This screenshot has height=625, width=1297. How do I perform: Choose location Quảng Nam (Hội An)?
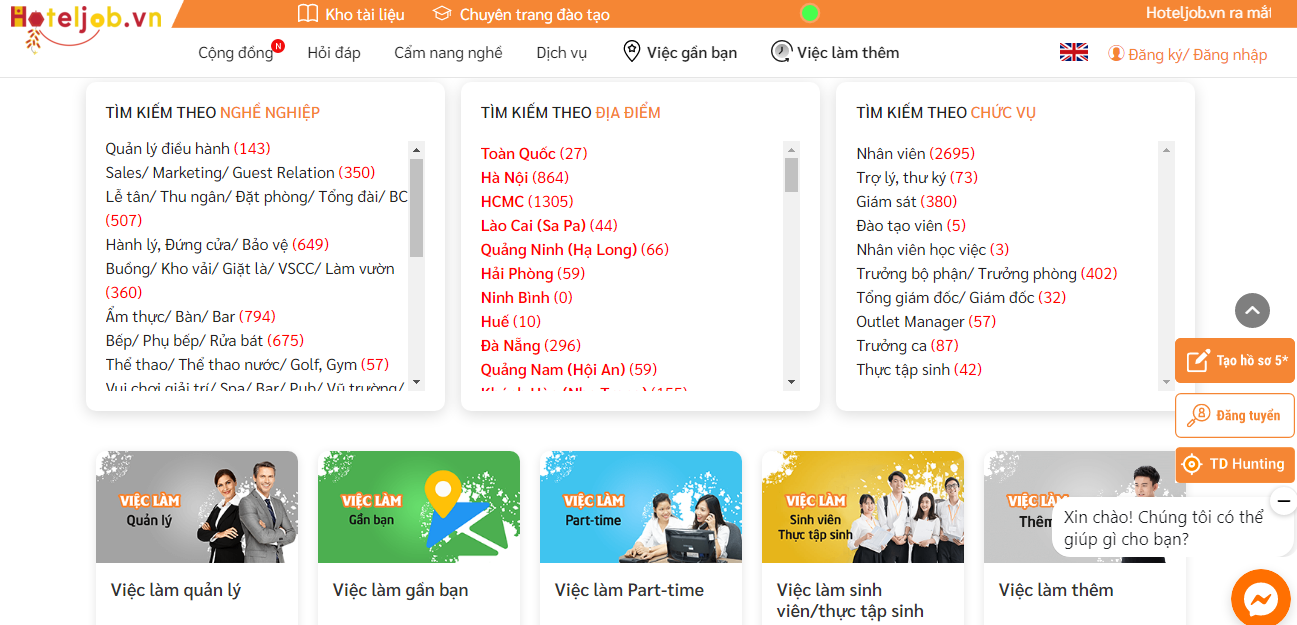pyautogui.click(x=569, y=369)
